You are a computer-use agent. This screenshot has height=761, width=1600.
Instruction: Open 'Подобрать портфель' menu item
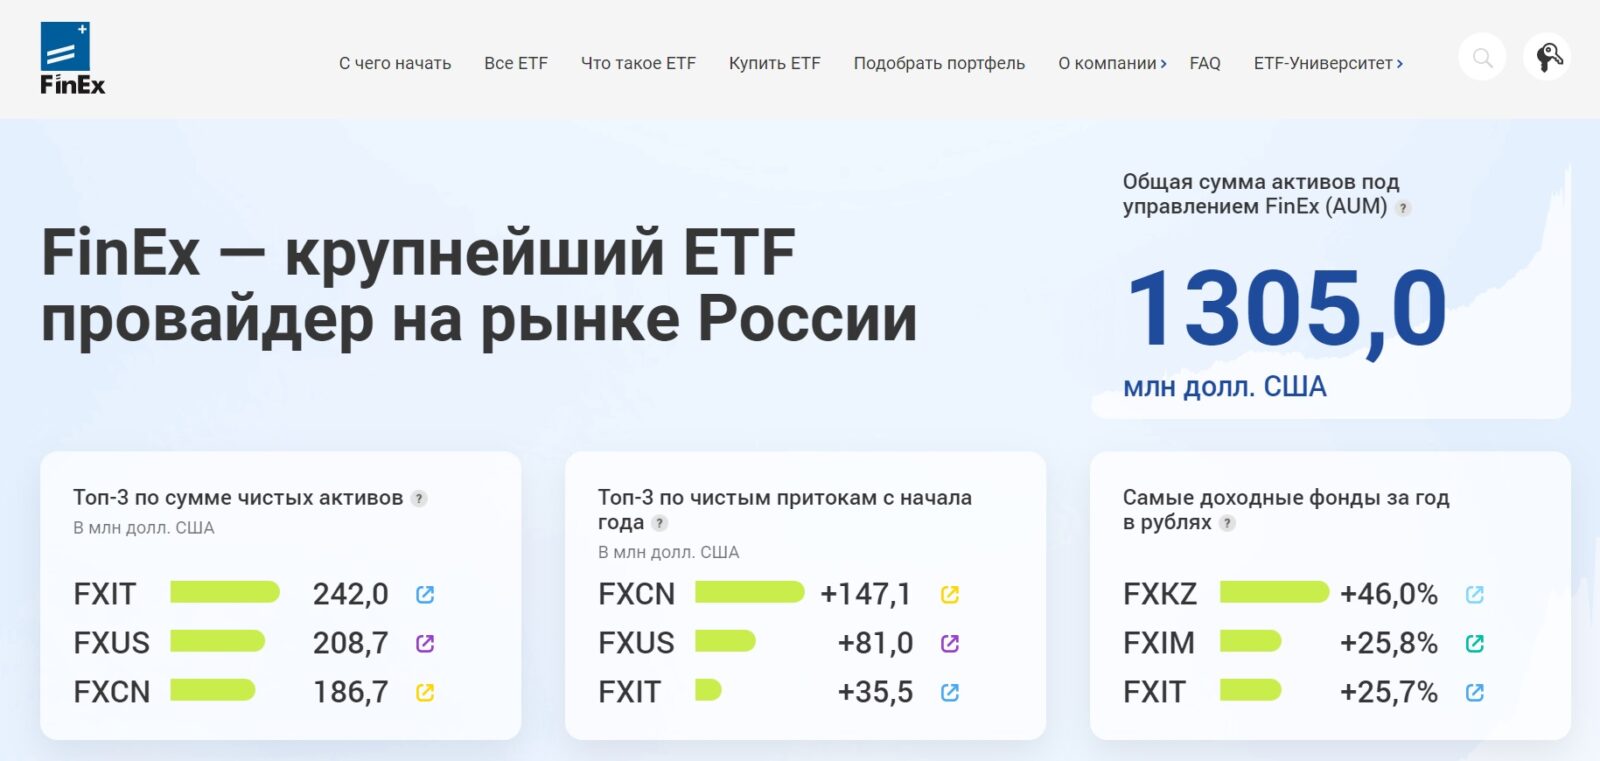(939, 63)
